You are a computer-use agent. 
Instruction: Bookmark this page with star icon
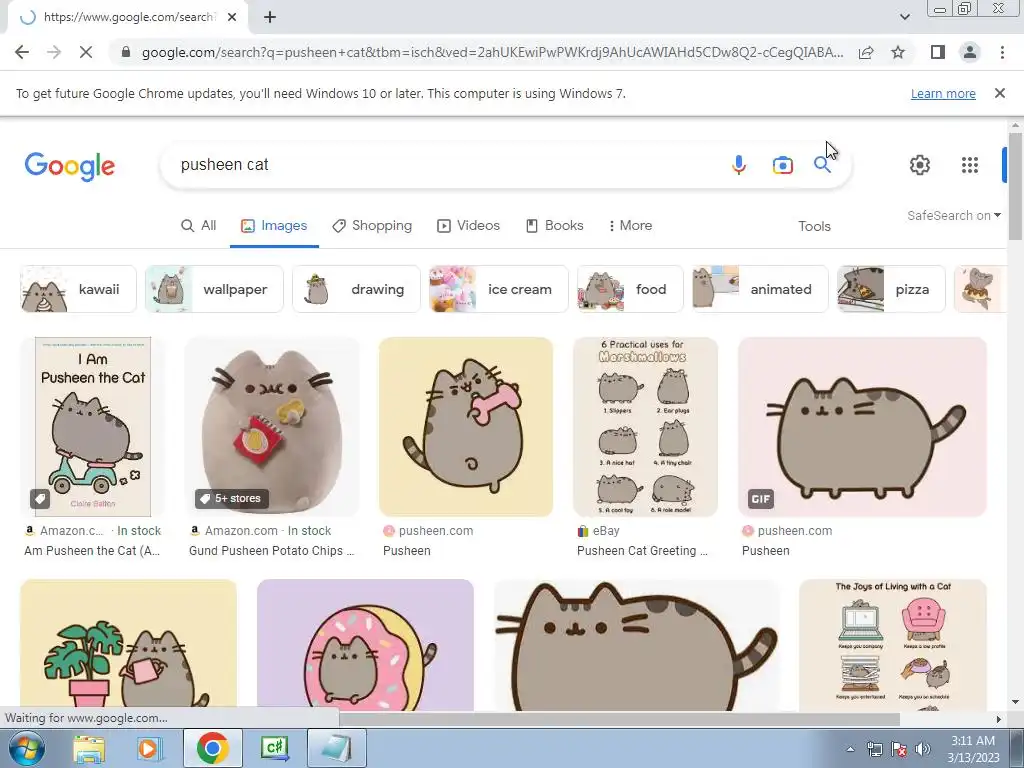click(898, 52)
